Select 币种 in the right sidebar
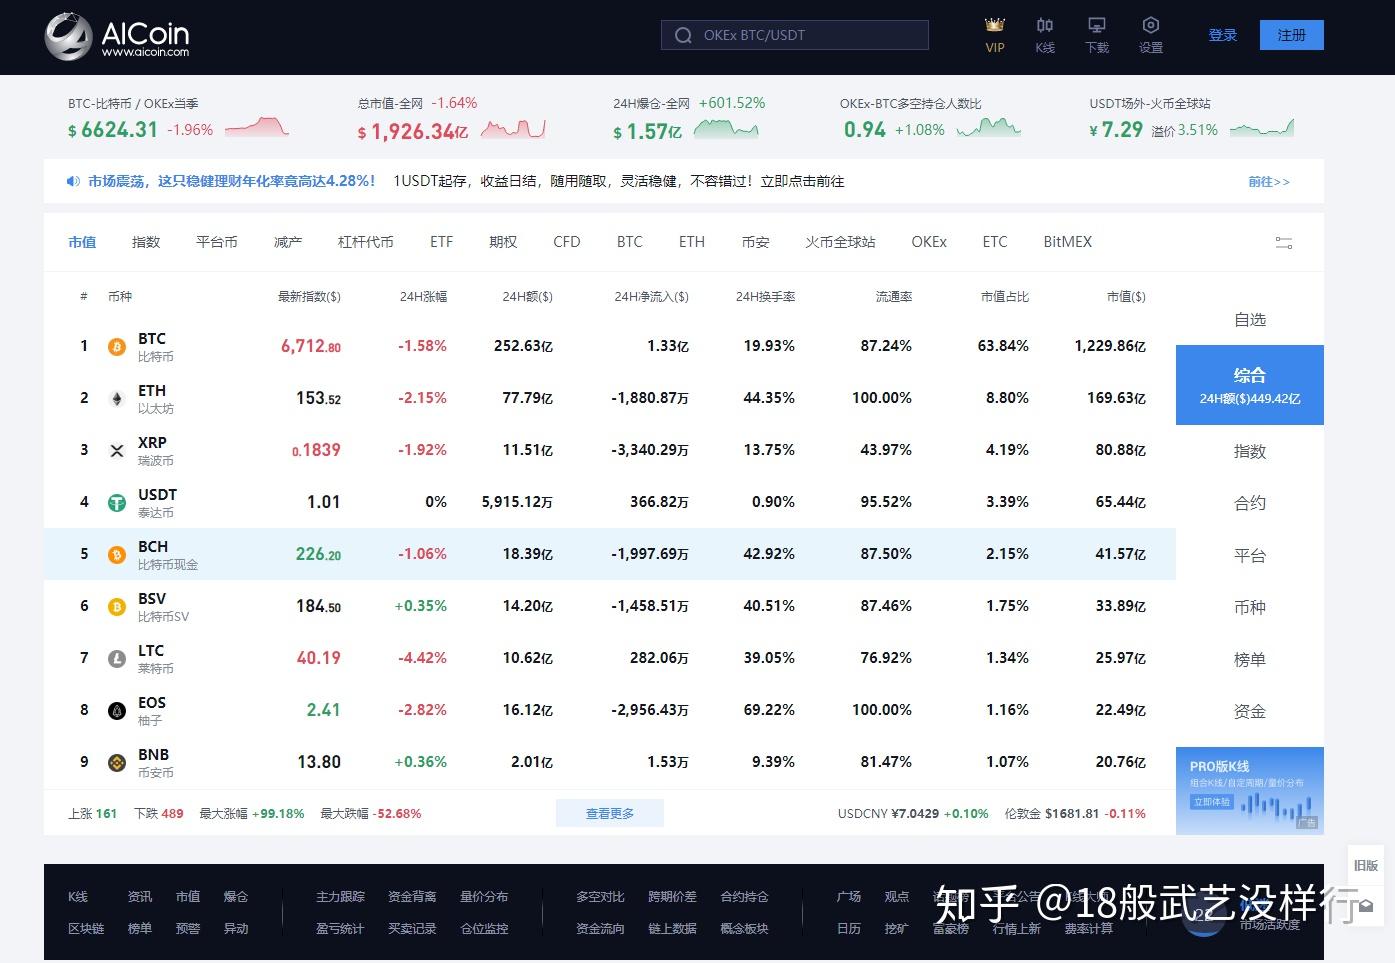 point(1250,607)
